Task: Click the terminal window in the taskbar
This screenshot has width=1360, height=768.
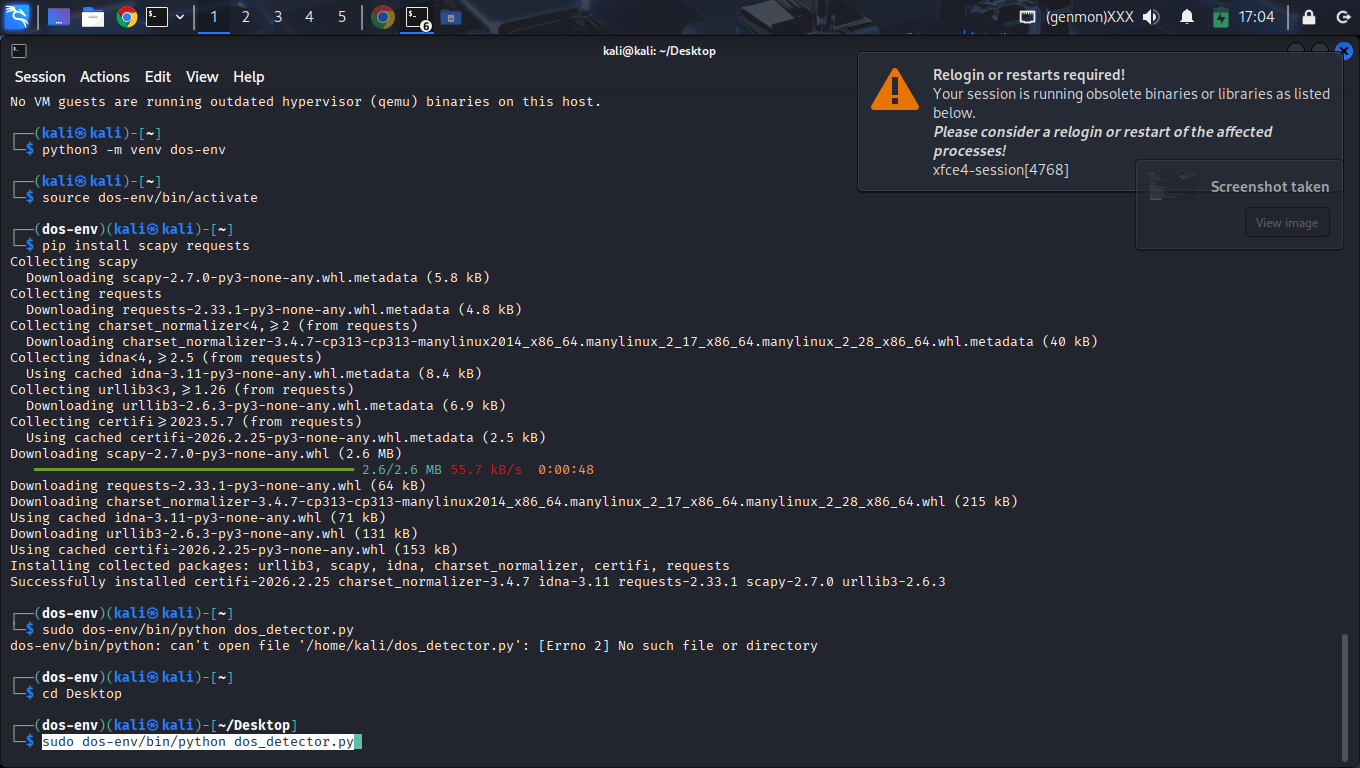Action: (x=417, y=17)
